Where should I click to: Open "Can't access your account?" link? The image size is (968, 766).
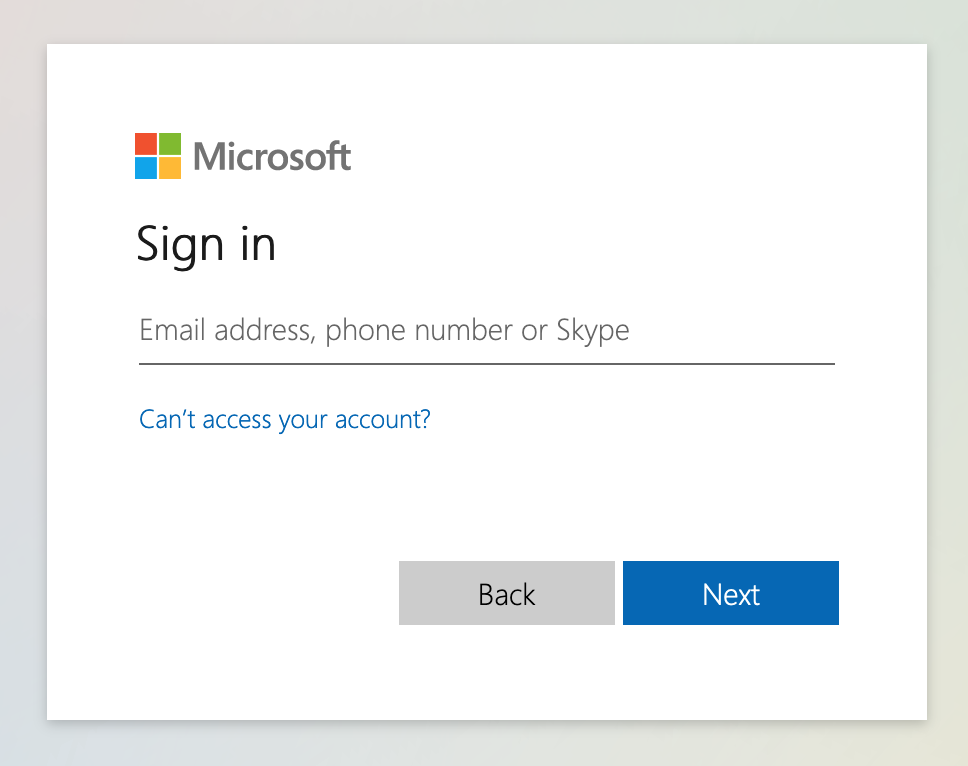click(x=285, y=419)
